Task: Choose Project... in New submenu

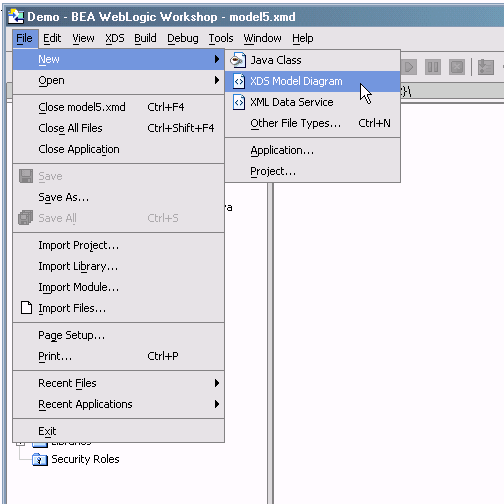Action: pos(313,171)
